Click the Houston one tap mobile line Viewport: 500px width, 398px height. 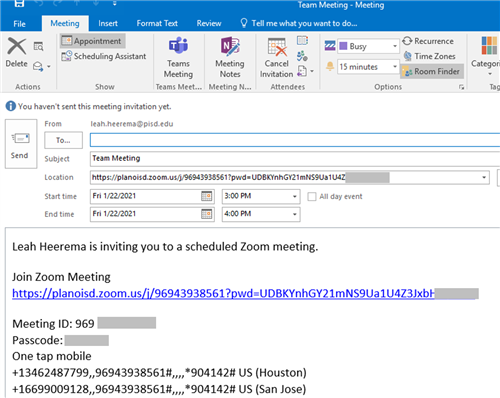[159, 373]
